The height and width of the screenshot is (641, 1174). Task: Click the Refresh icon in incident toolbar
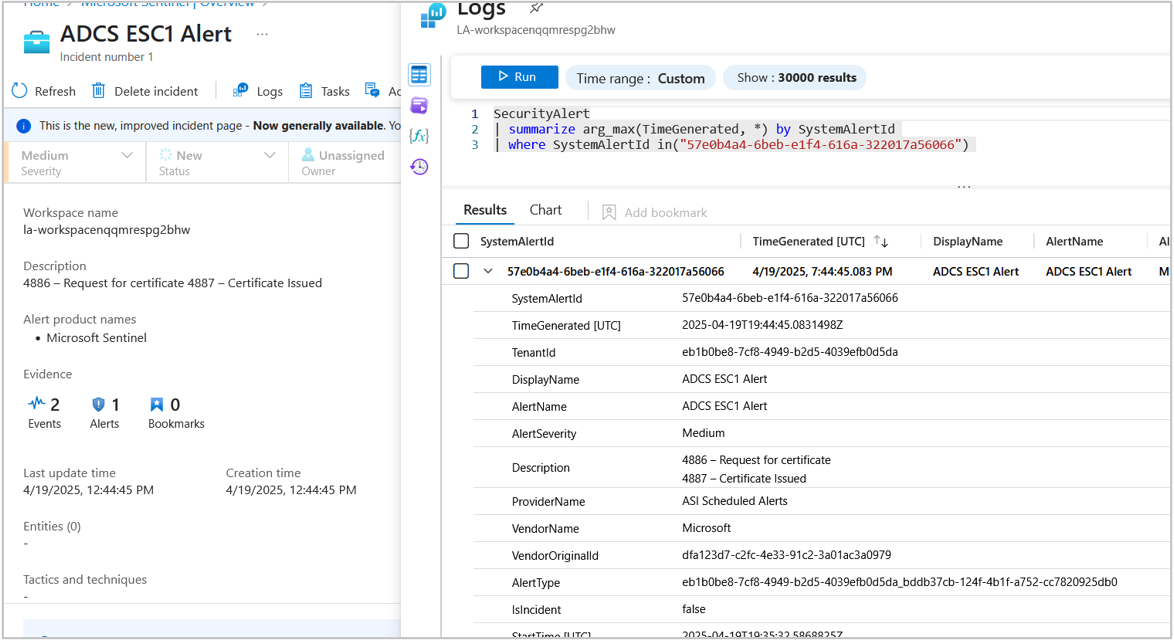tap(20, 91)
